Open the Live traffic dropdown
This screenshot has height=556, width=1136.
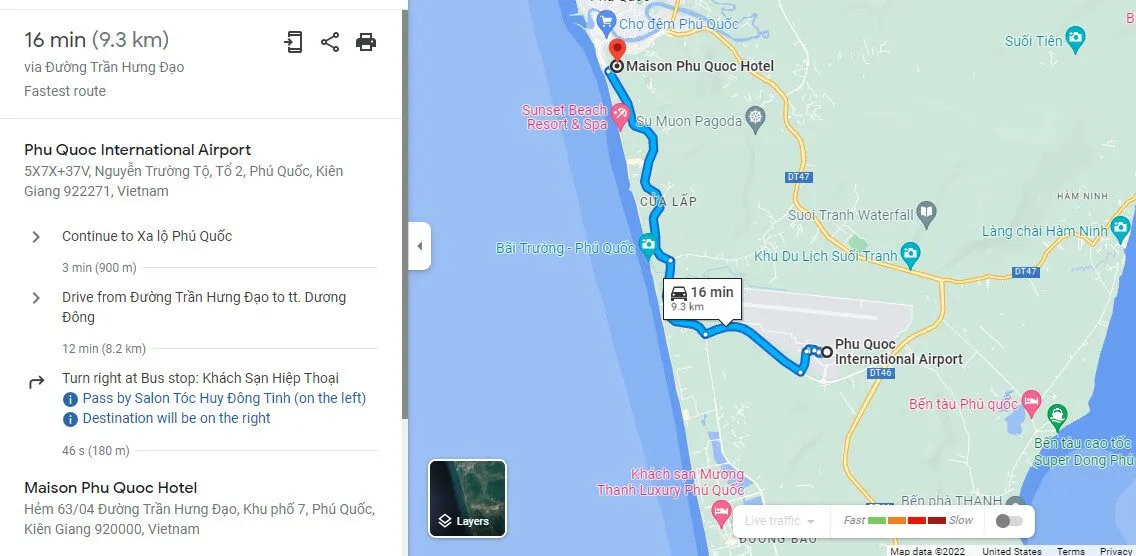pos(779,520)
